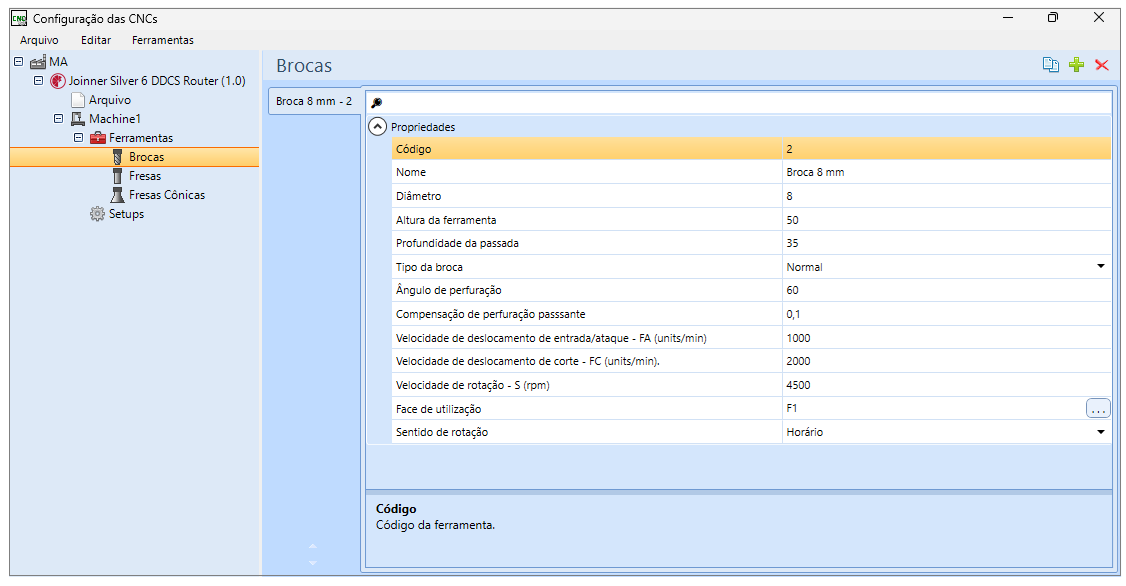The image size is (1126, 586).
Task: Click the search key icon in filter bar
Action: 376,103
